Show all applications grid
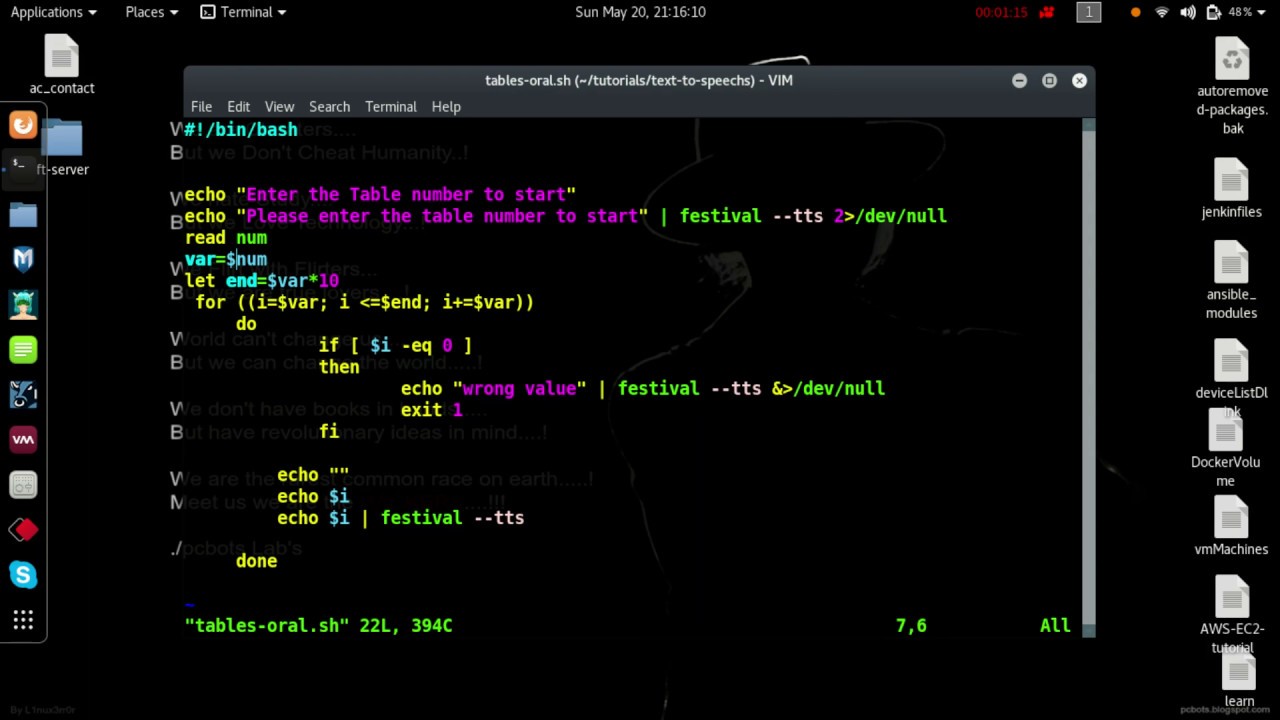The height and width of the screenshot is (720, 1280). 23,619
